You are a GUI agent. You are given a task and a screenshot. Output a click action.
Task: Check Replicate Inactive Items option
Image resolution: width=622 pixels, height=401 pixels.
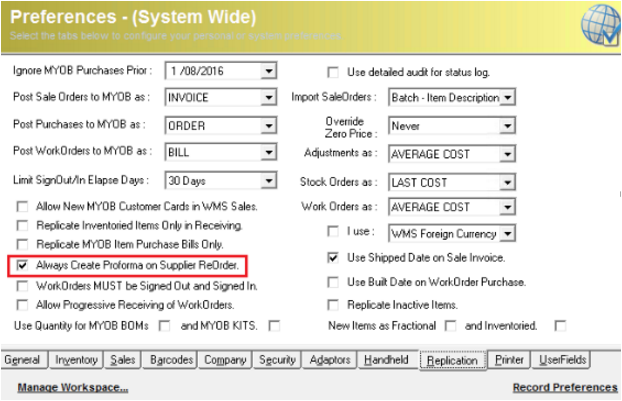coord(333,305)
